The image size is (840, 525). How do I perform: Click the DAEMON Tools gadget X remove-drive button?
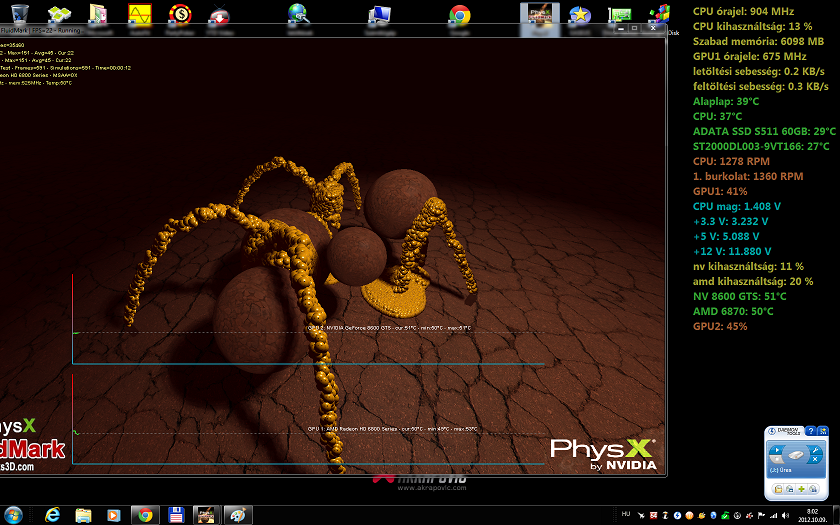(x=815, y=459)
